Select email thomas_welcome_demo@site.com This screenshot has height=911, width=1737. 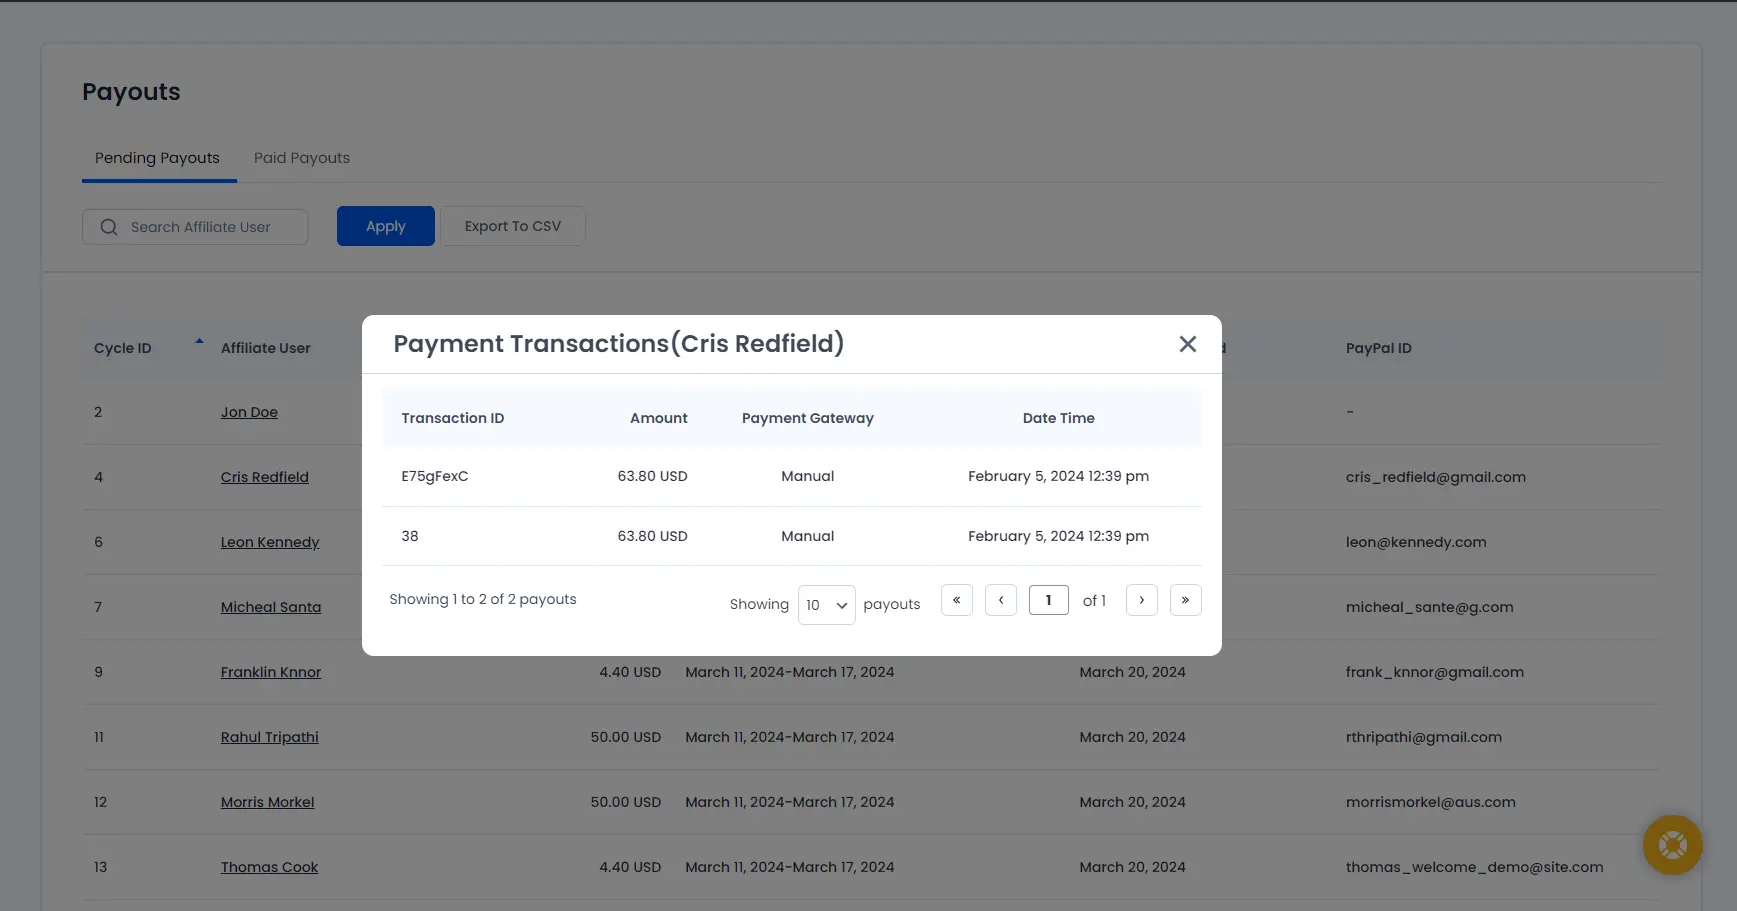[1475, 867]
